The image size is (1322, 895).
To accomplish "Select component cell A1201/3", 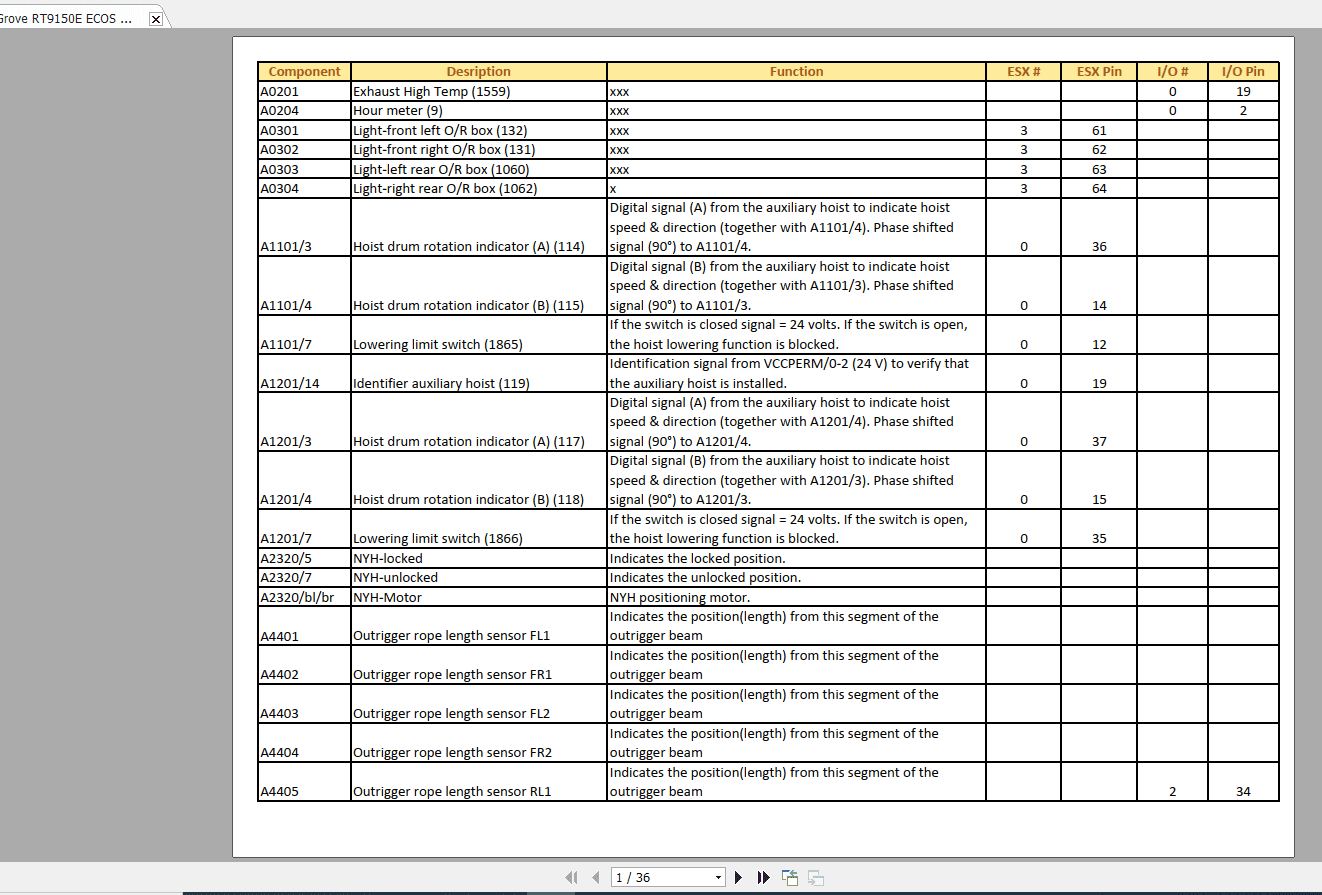I will (x=304, y=422).
